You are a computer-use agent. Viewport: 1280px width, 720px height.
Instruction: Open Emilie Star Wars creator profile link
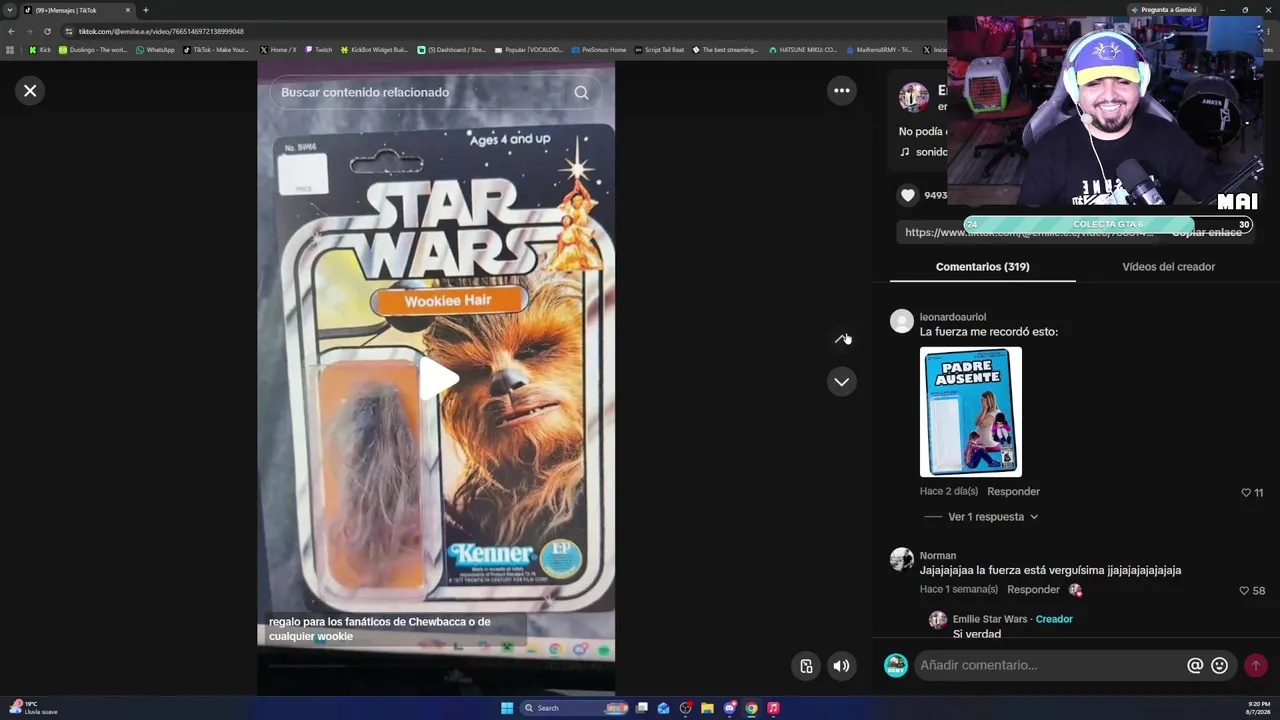coord(990,620)
